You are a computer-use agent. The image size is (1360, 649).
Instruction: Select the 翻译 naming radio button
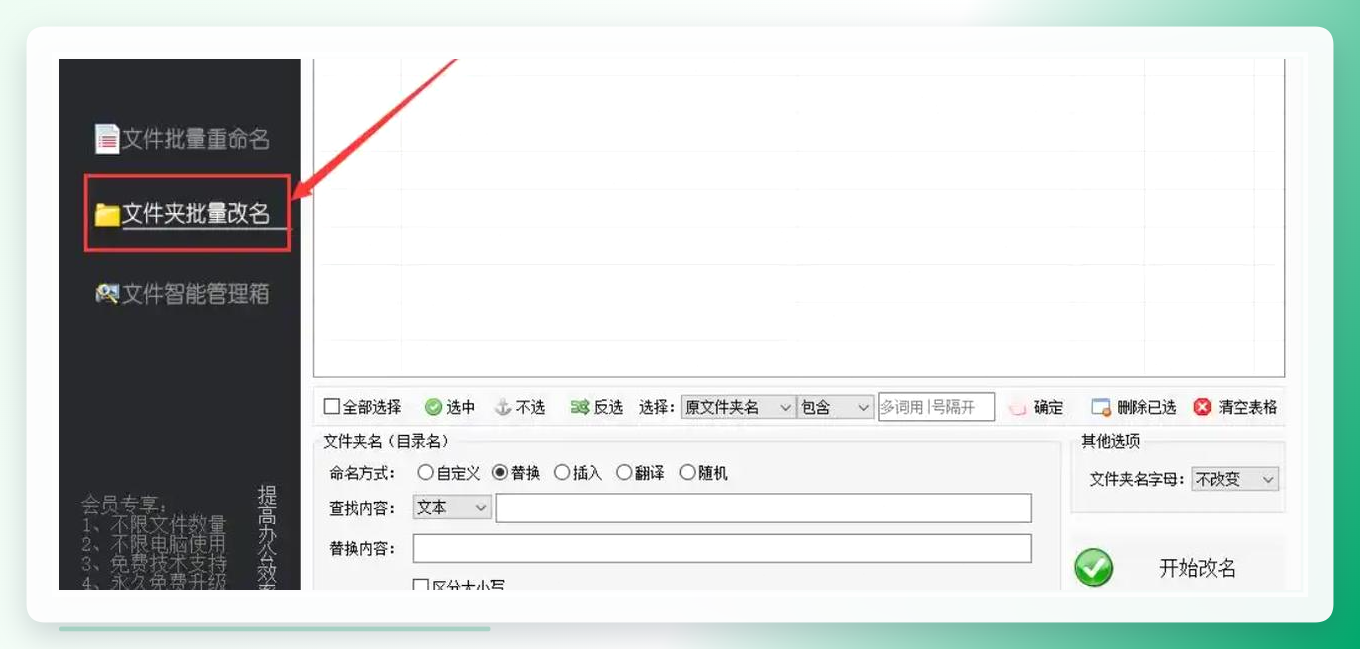click(624, 472)
